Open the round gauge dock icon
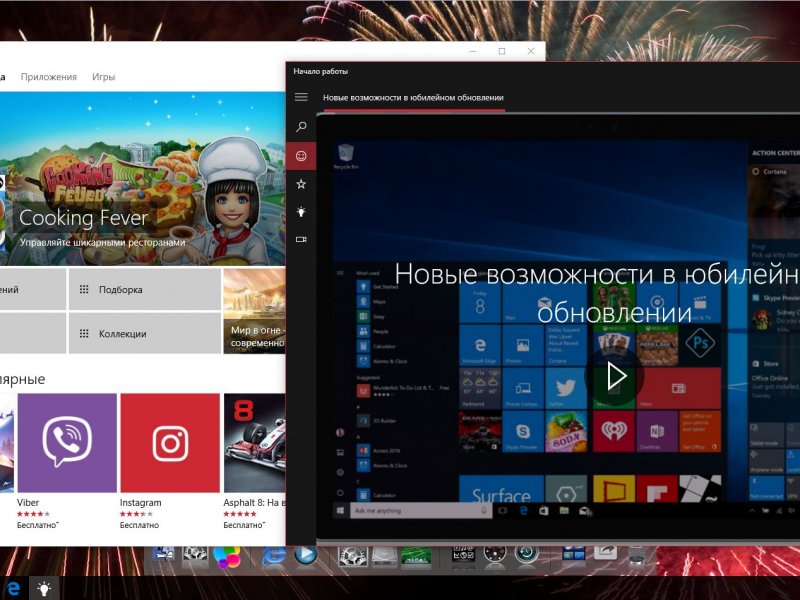Image resolution: width=800 pixels, height=600 pixels. tap(494, 555)
